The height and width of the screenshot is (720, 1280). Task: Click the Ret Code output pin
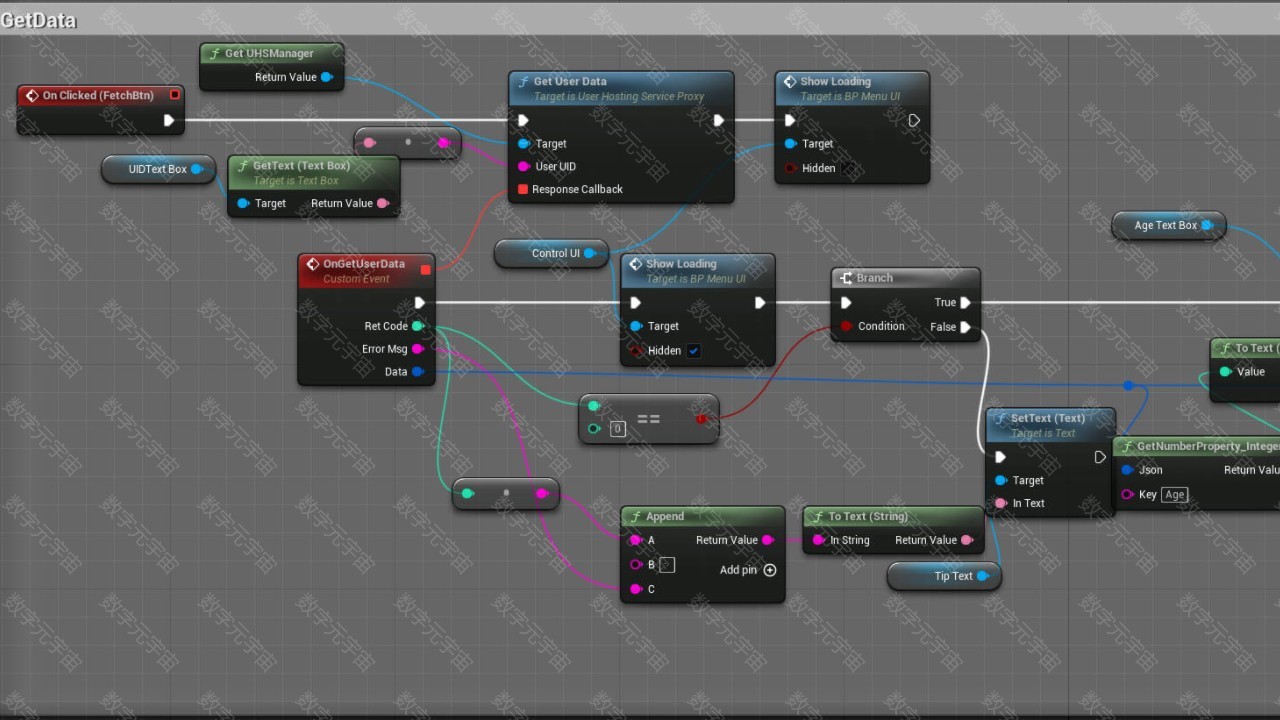coord(418,326)
